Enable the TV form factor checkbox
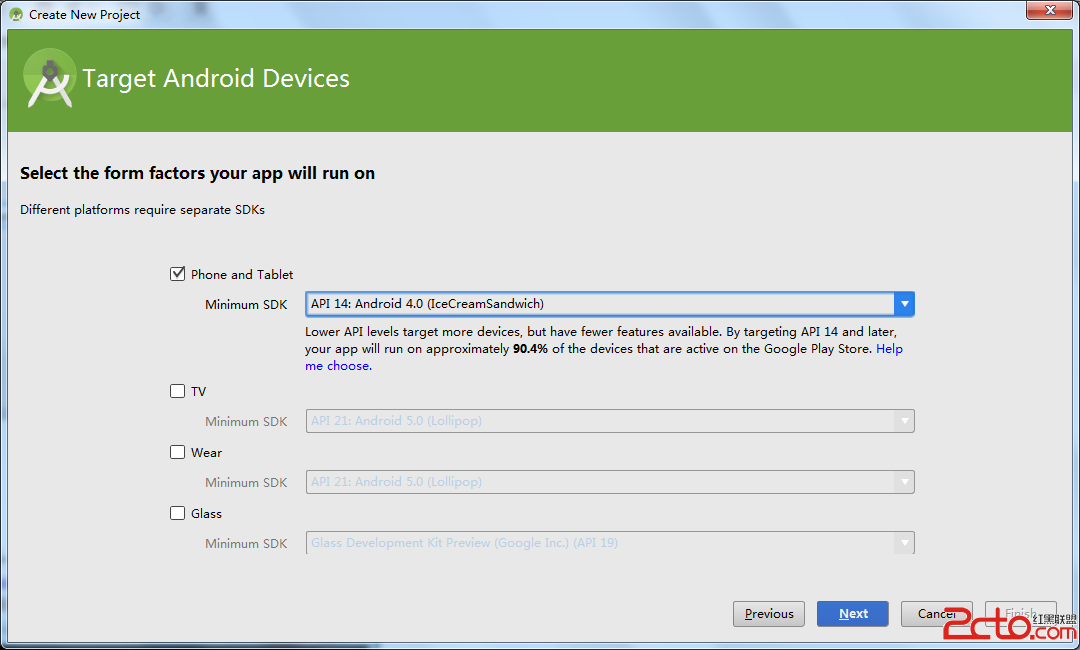Viewport: 1080px width, 650px height. 178,391
